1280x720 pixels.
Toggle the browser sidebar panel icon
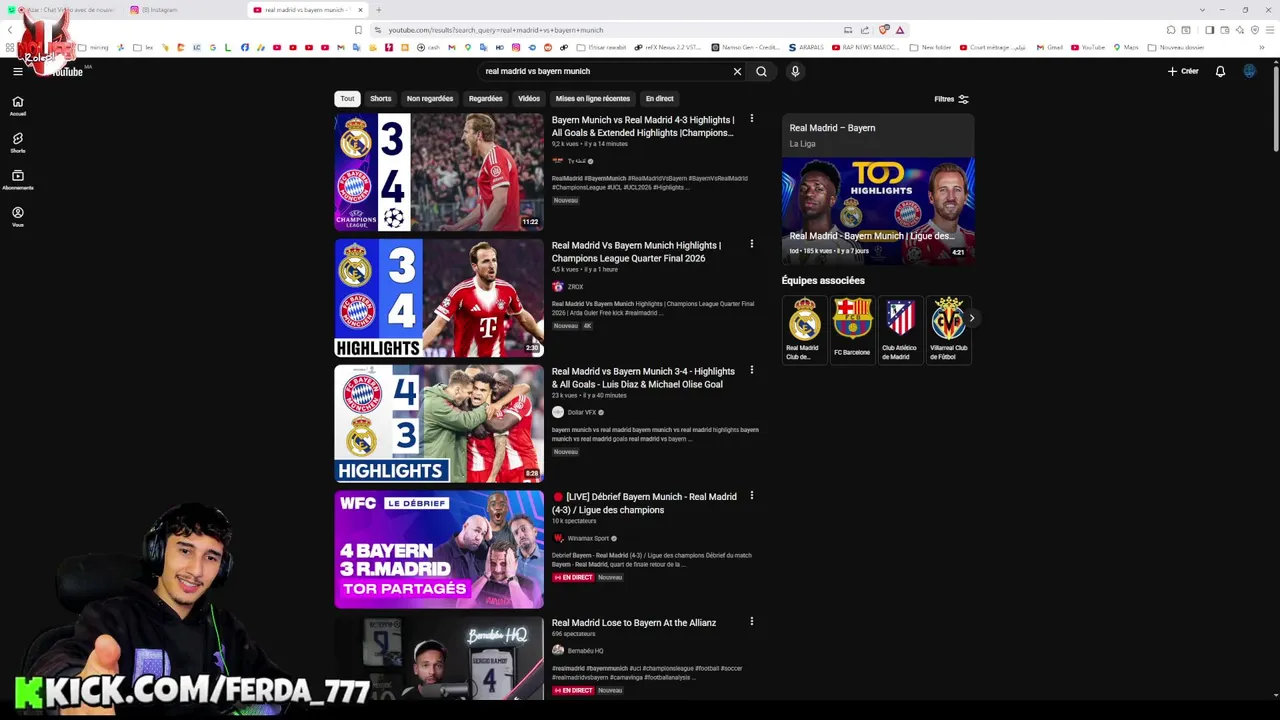1209,30
